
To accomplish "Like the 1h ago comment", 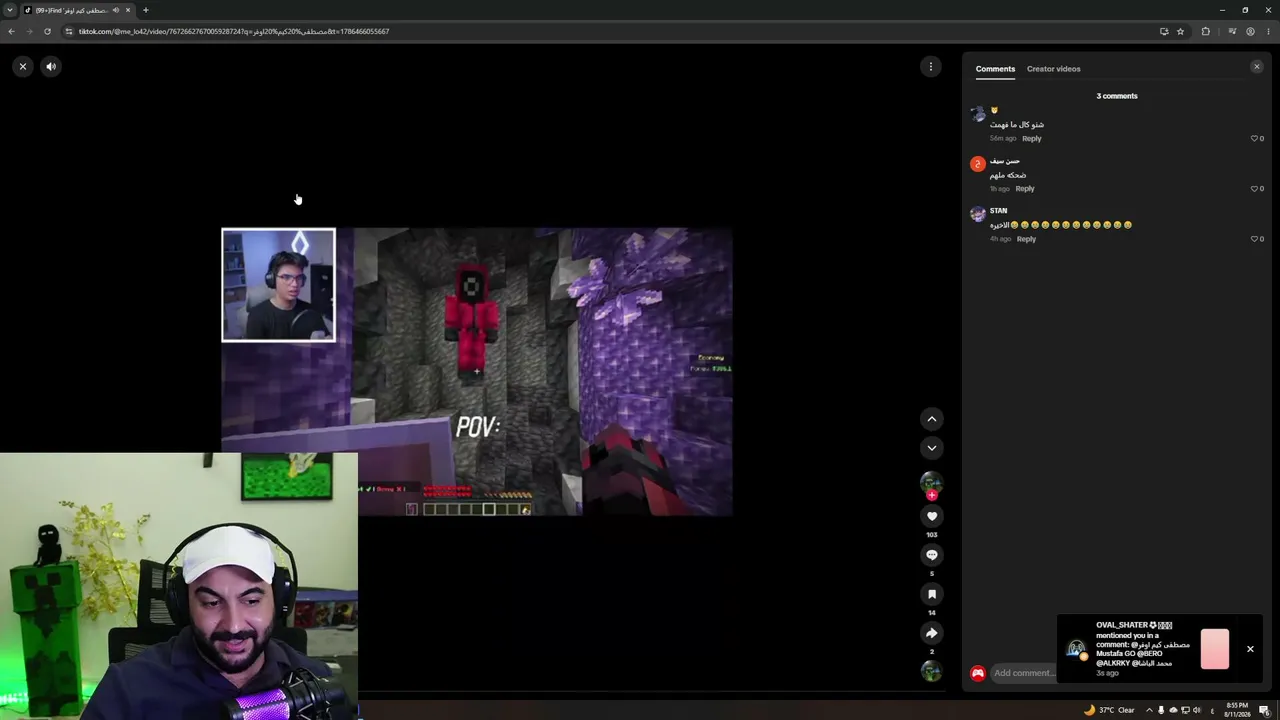I will click(x=1255, y=189).
